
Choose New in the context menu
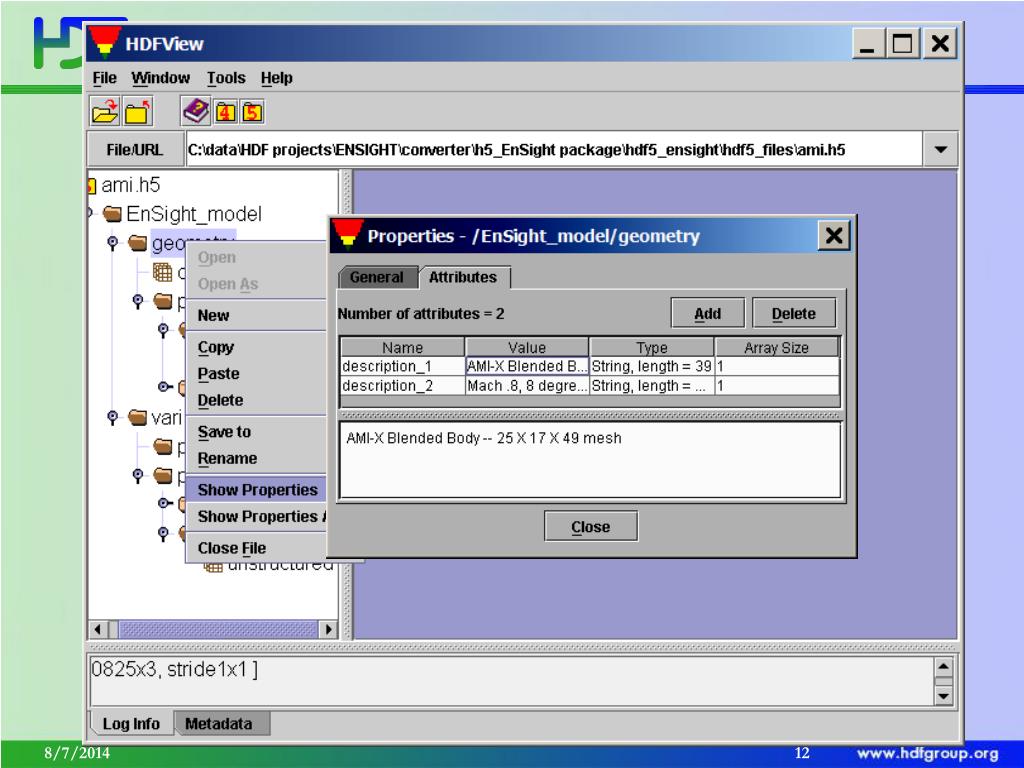tap(256, 315)
